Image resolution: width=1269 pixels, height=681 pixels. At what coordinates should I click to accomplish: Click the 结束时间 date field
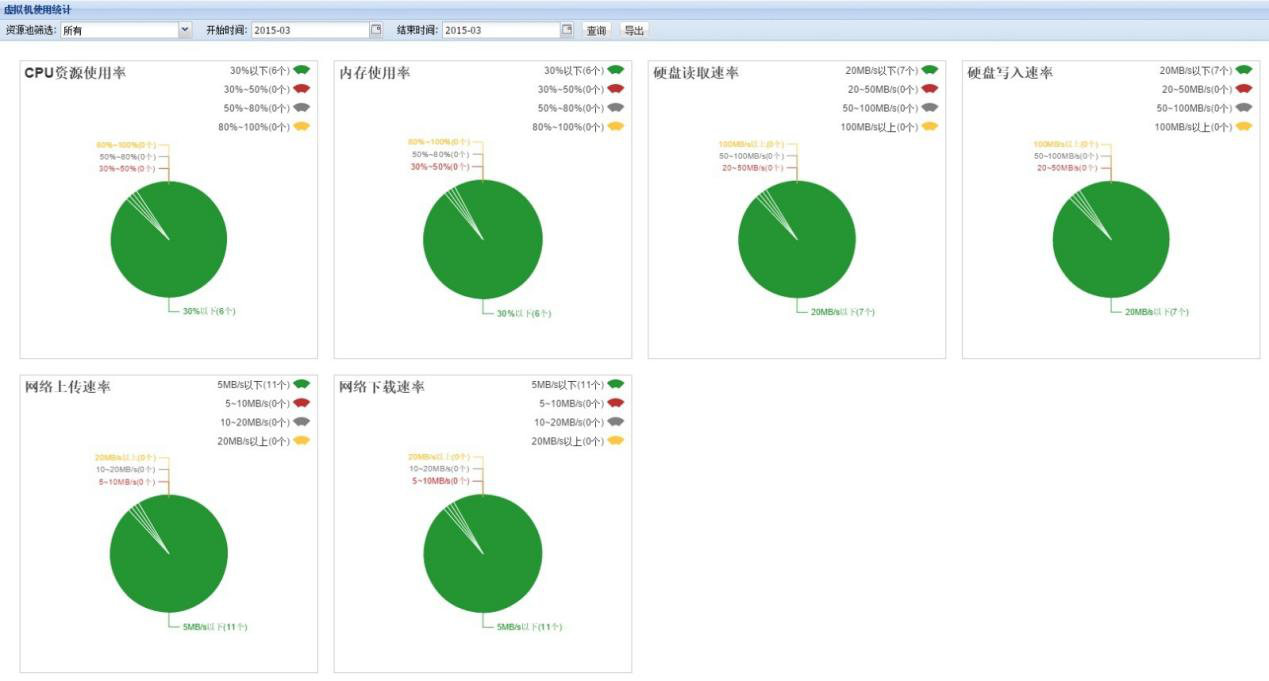click(500, 30)
